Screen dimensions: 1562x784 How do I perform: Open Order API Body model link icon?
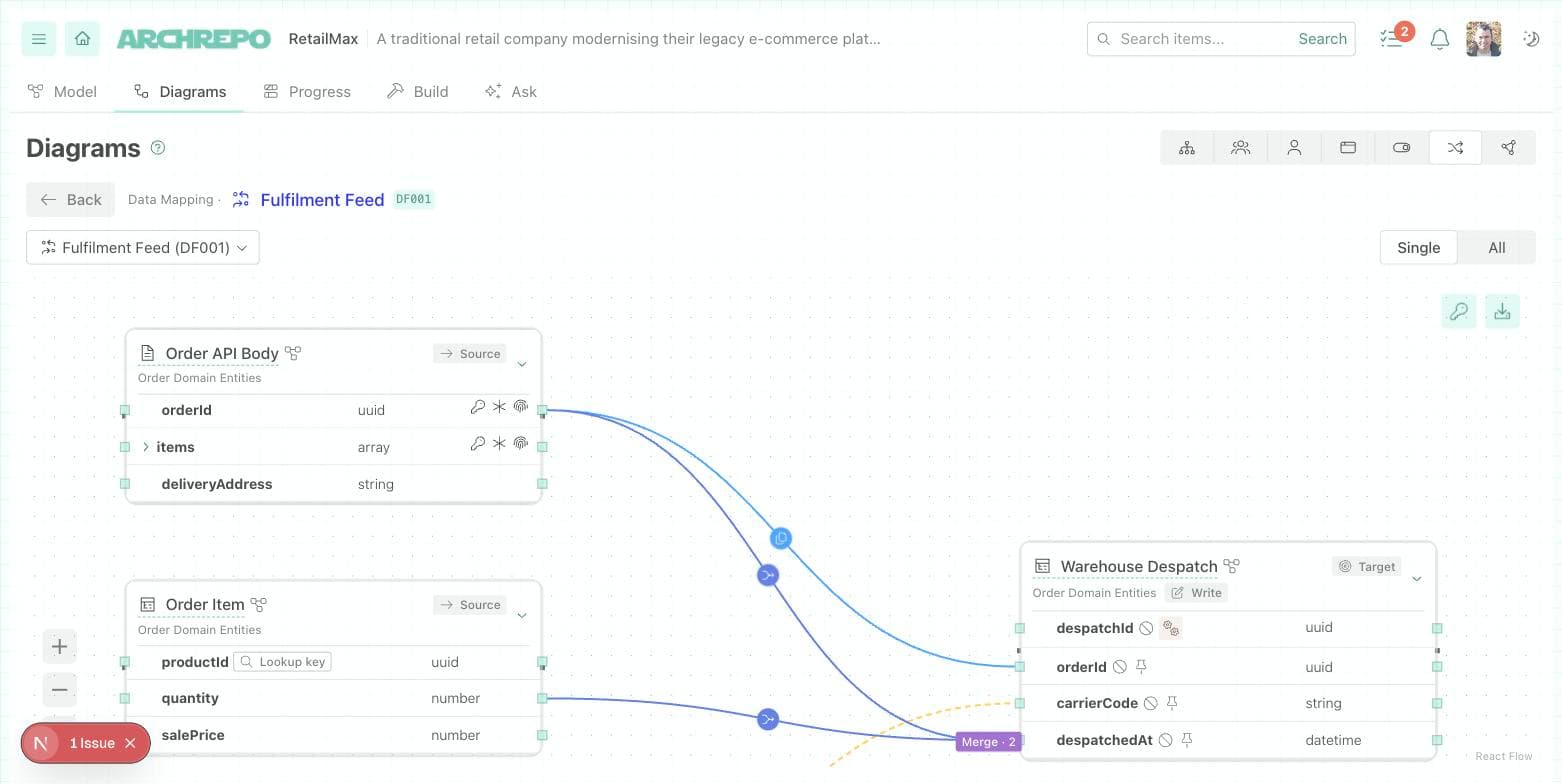293,353
